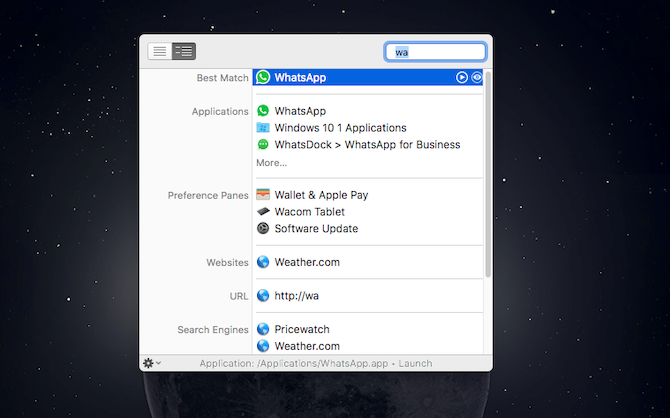Image resolution: width=670 pixels, height=418 pixels.
Task: Open Software Update preference pane
Action: click(316, 229)
